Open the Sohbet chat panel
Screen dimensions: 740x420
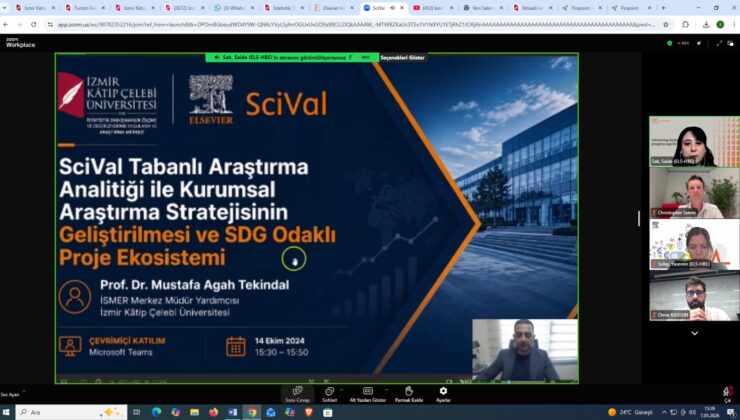329,394
